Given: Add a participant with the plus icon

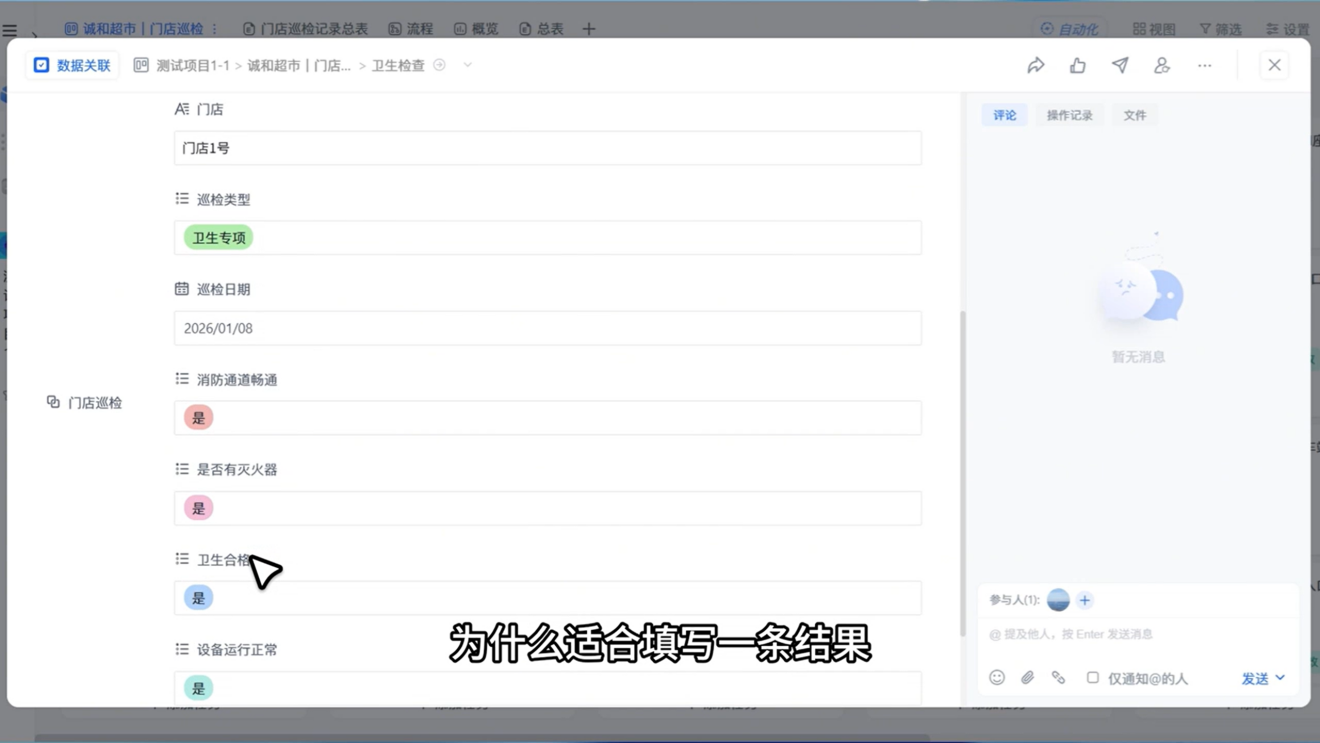Looking at the screenshot, I should point(1085,600).
